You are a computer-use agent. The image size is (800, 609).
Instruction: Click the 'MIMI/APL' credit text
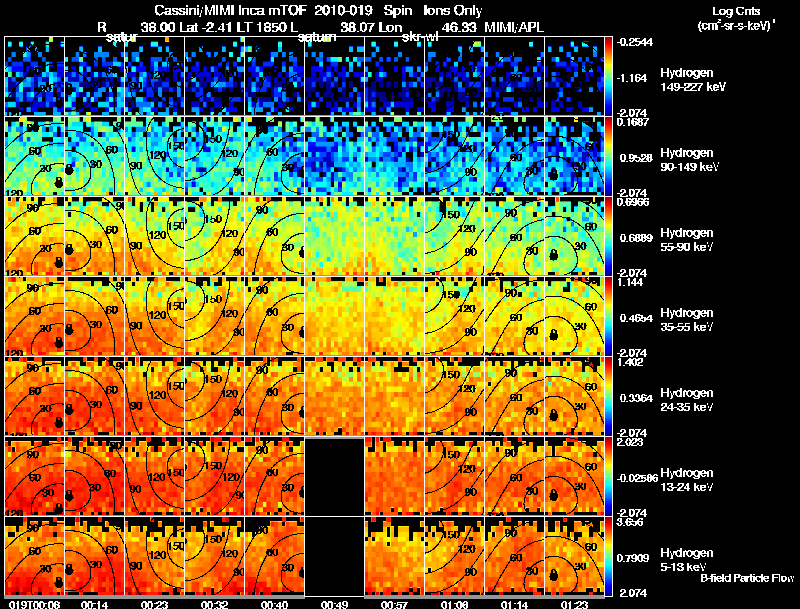pyautogui.click(x=514, y=27)
